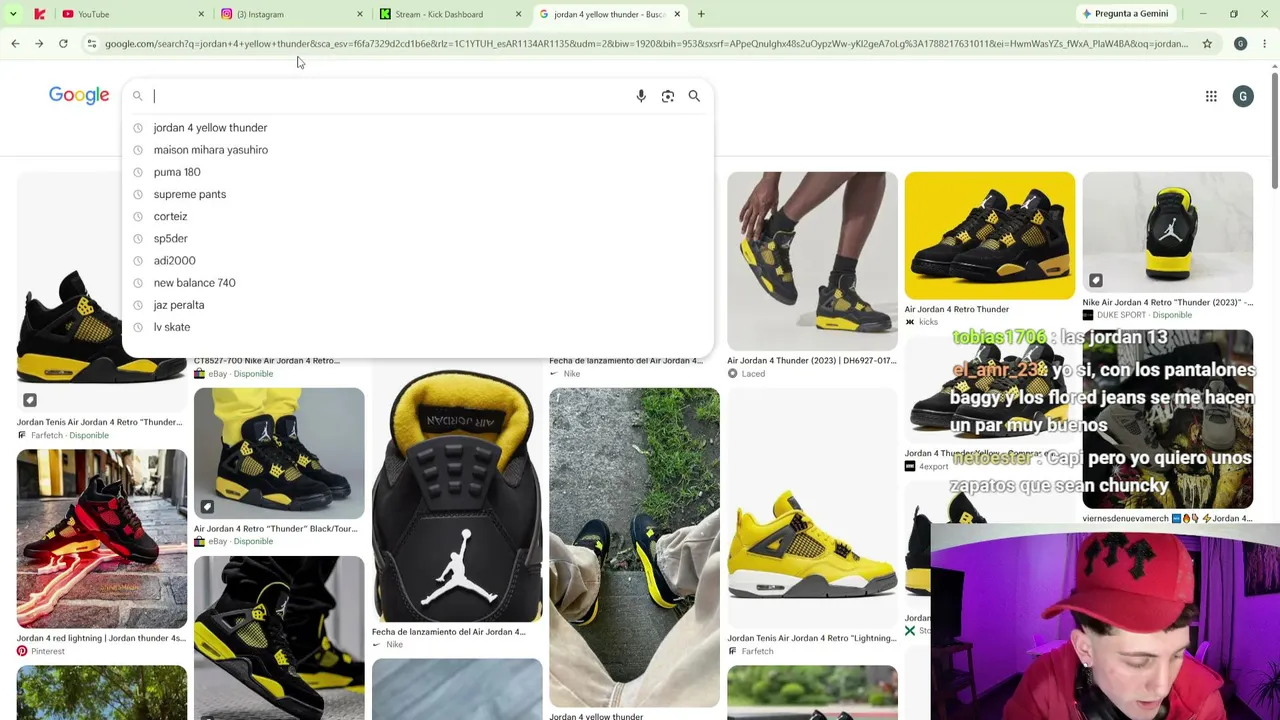The width and height of the screenshot is (1280, 720).
Task: Click the history clock icon beside 'corteiz'
Action: (138, 216)
